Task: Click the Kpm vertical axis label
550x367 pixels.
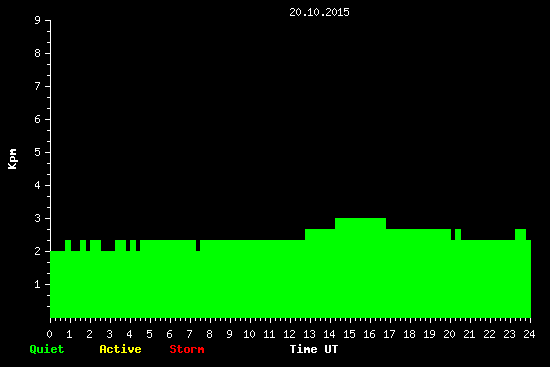Action: [12, 159]
